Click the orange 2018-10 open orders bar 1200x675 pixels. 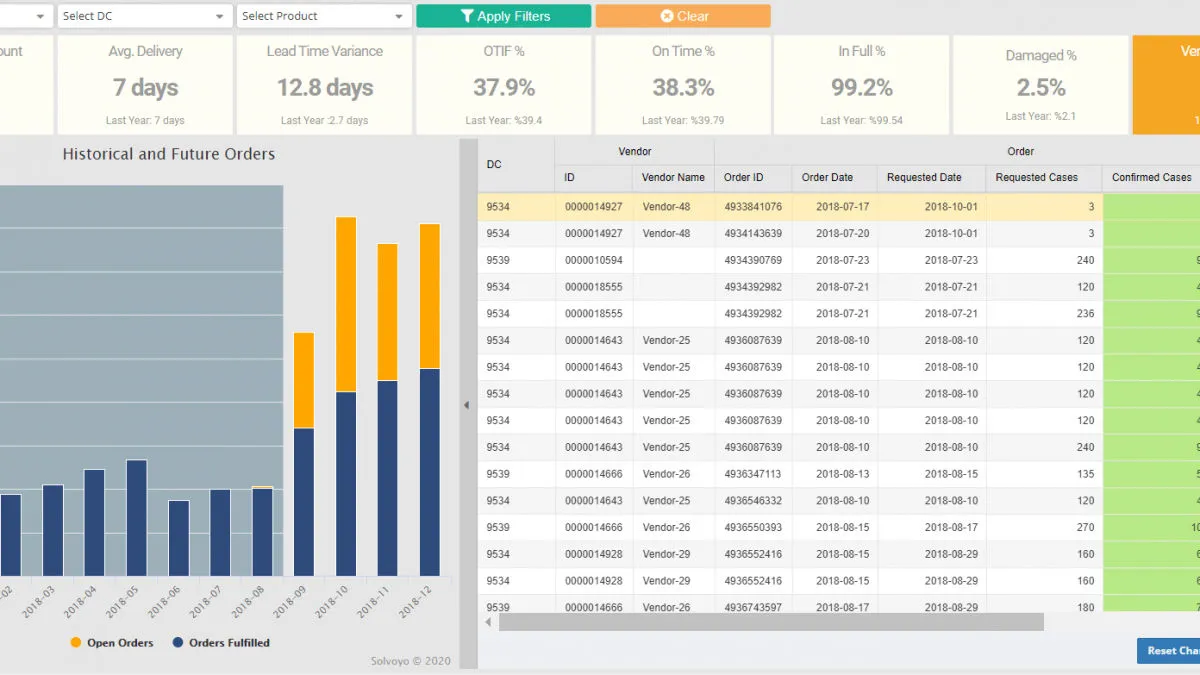[x=346, y=304]
